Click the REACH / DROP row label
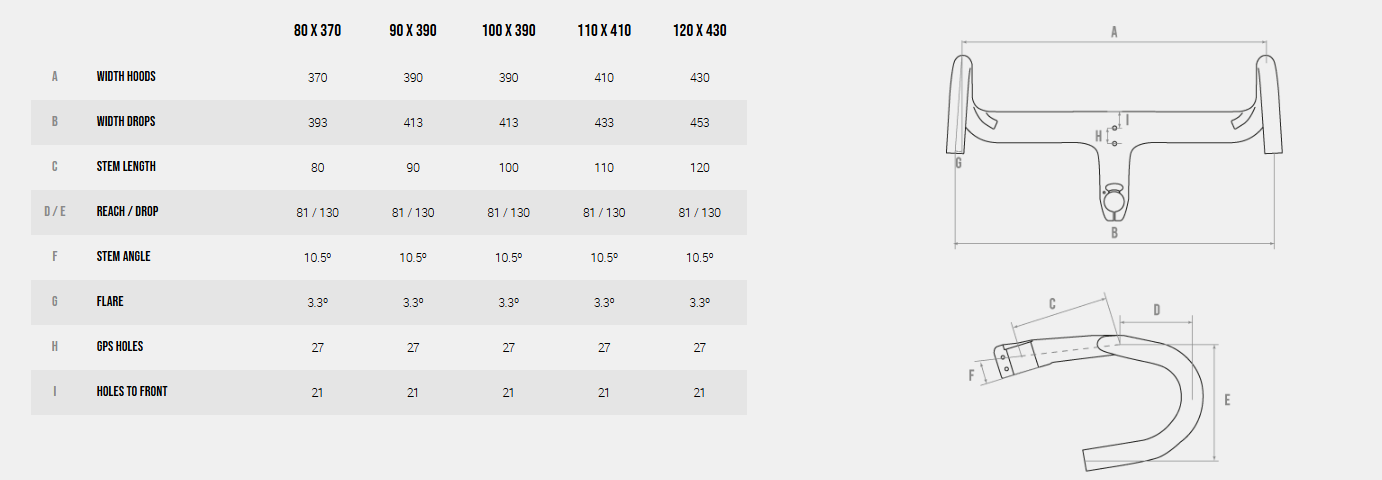This screenshot has height=480, width=1382. (128, 211)
